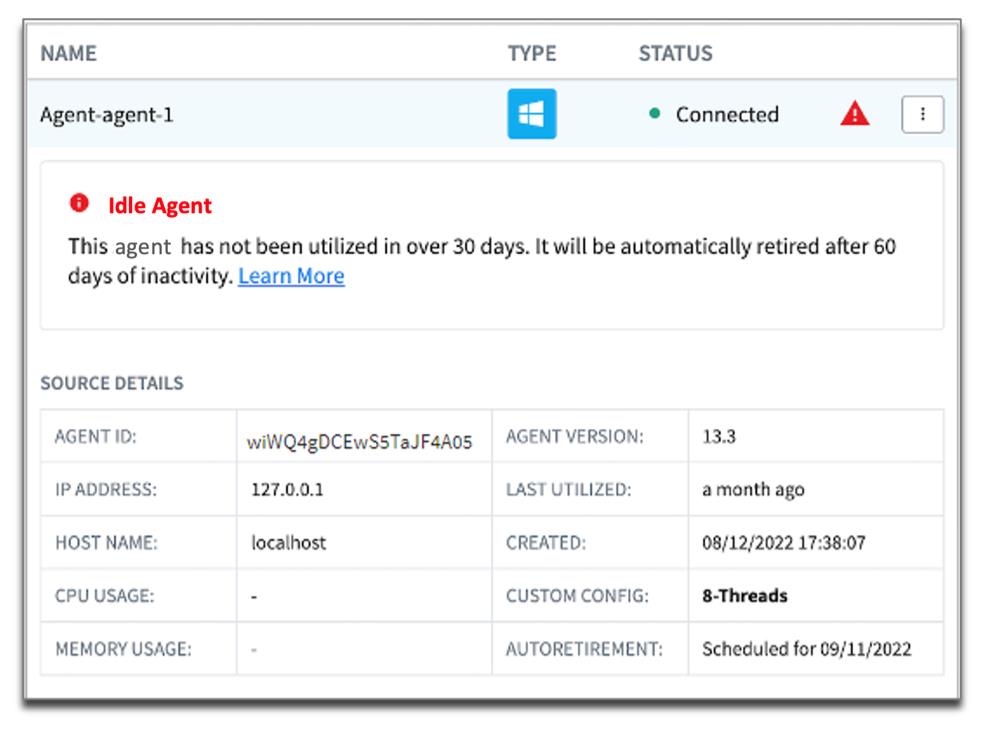Click the localhost host name value

pyautogui.click(x=289, y=543)
